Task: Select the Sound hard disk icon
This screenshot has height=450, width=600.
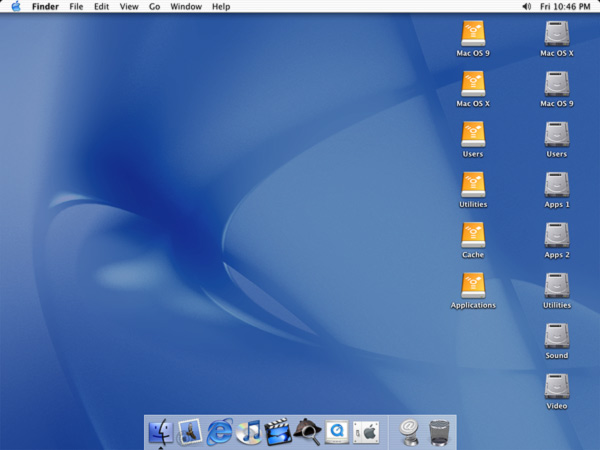Action: 557,336
